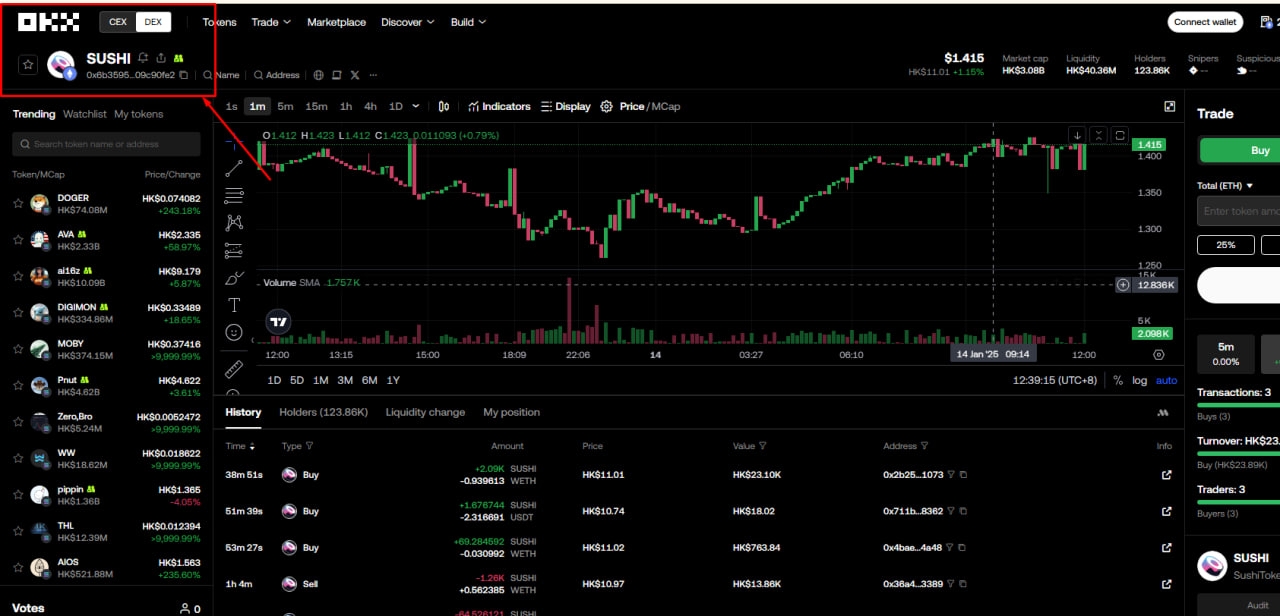Expand chart to fullscreen
1280x616 pixels.
[x=1170, y=106]
